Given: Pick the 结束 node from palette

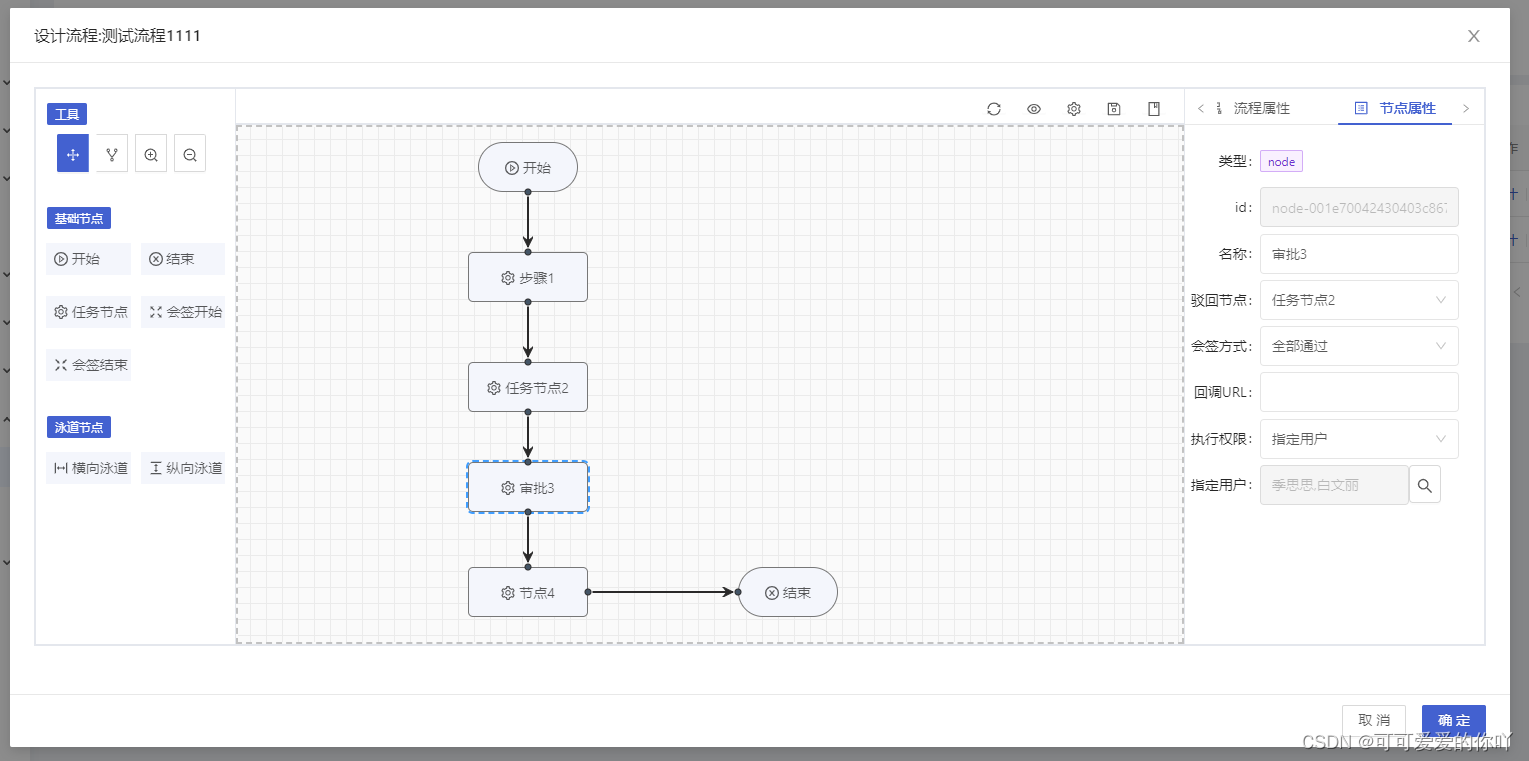Looking at the screenshot, I should (x=182, y=259).
